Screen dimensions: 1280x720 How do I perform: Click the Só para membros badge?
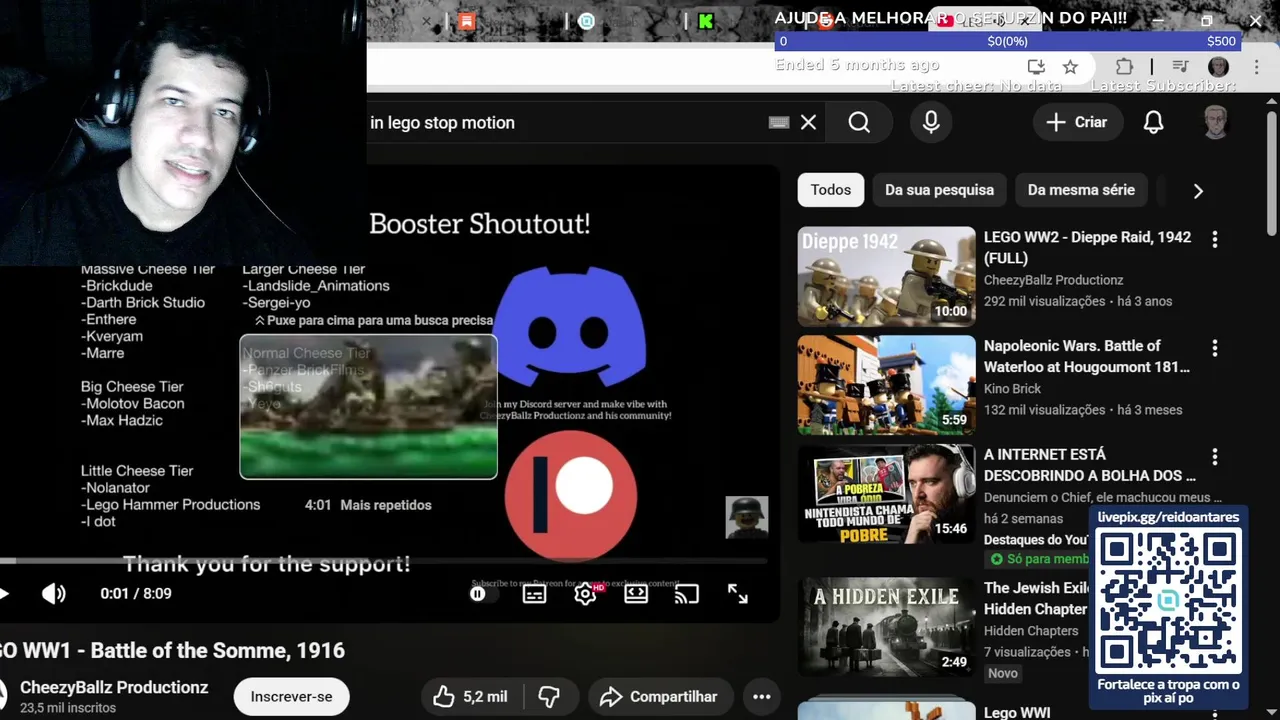coord(1037,559)
